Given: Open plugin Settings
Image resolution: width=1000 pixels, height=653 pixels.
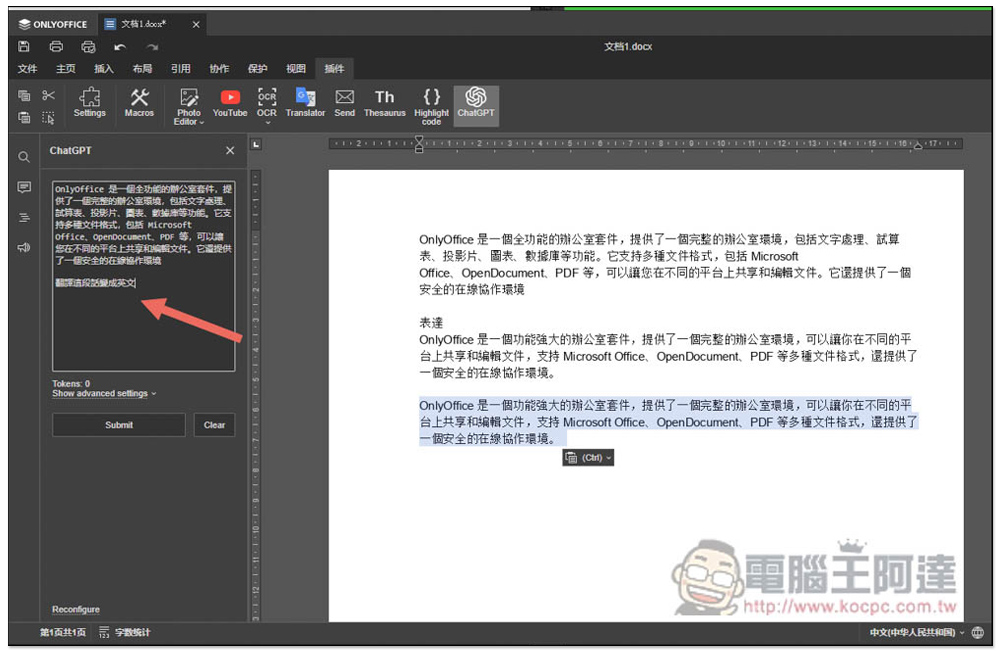Looking at the screenshot, I should click(x=89, y=103).
